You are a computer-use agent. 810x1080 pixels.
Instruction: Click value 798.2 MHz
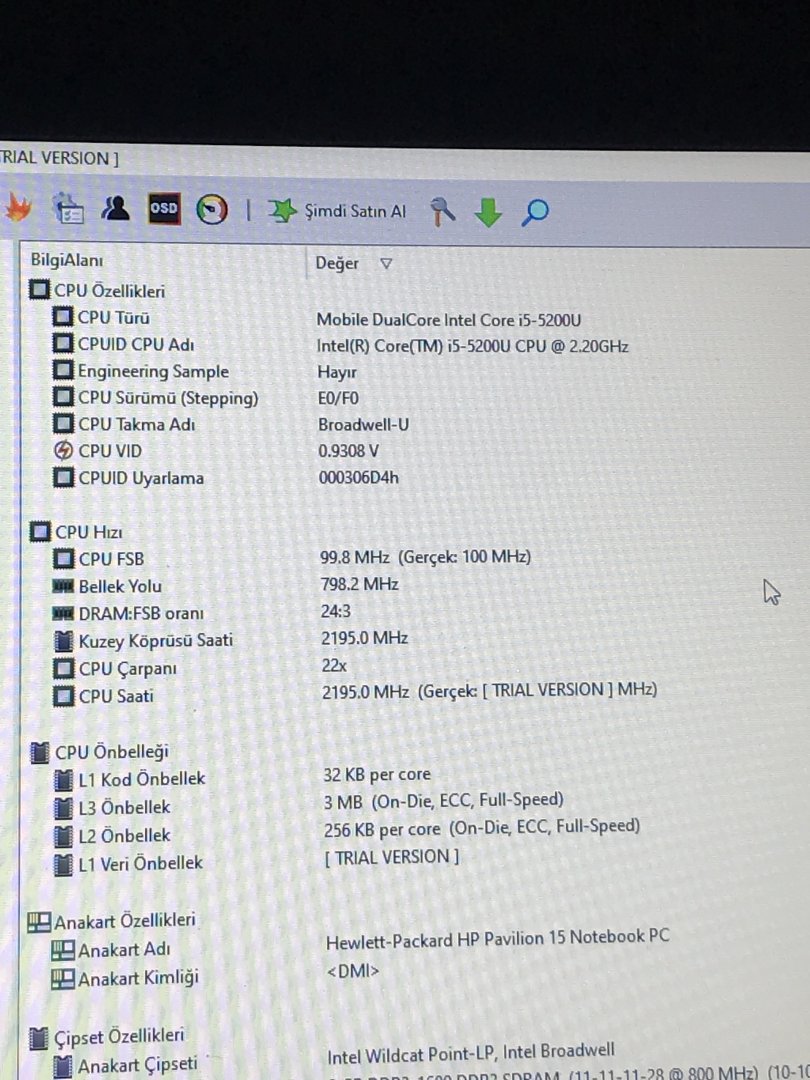point(360,584)
